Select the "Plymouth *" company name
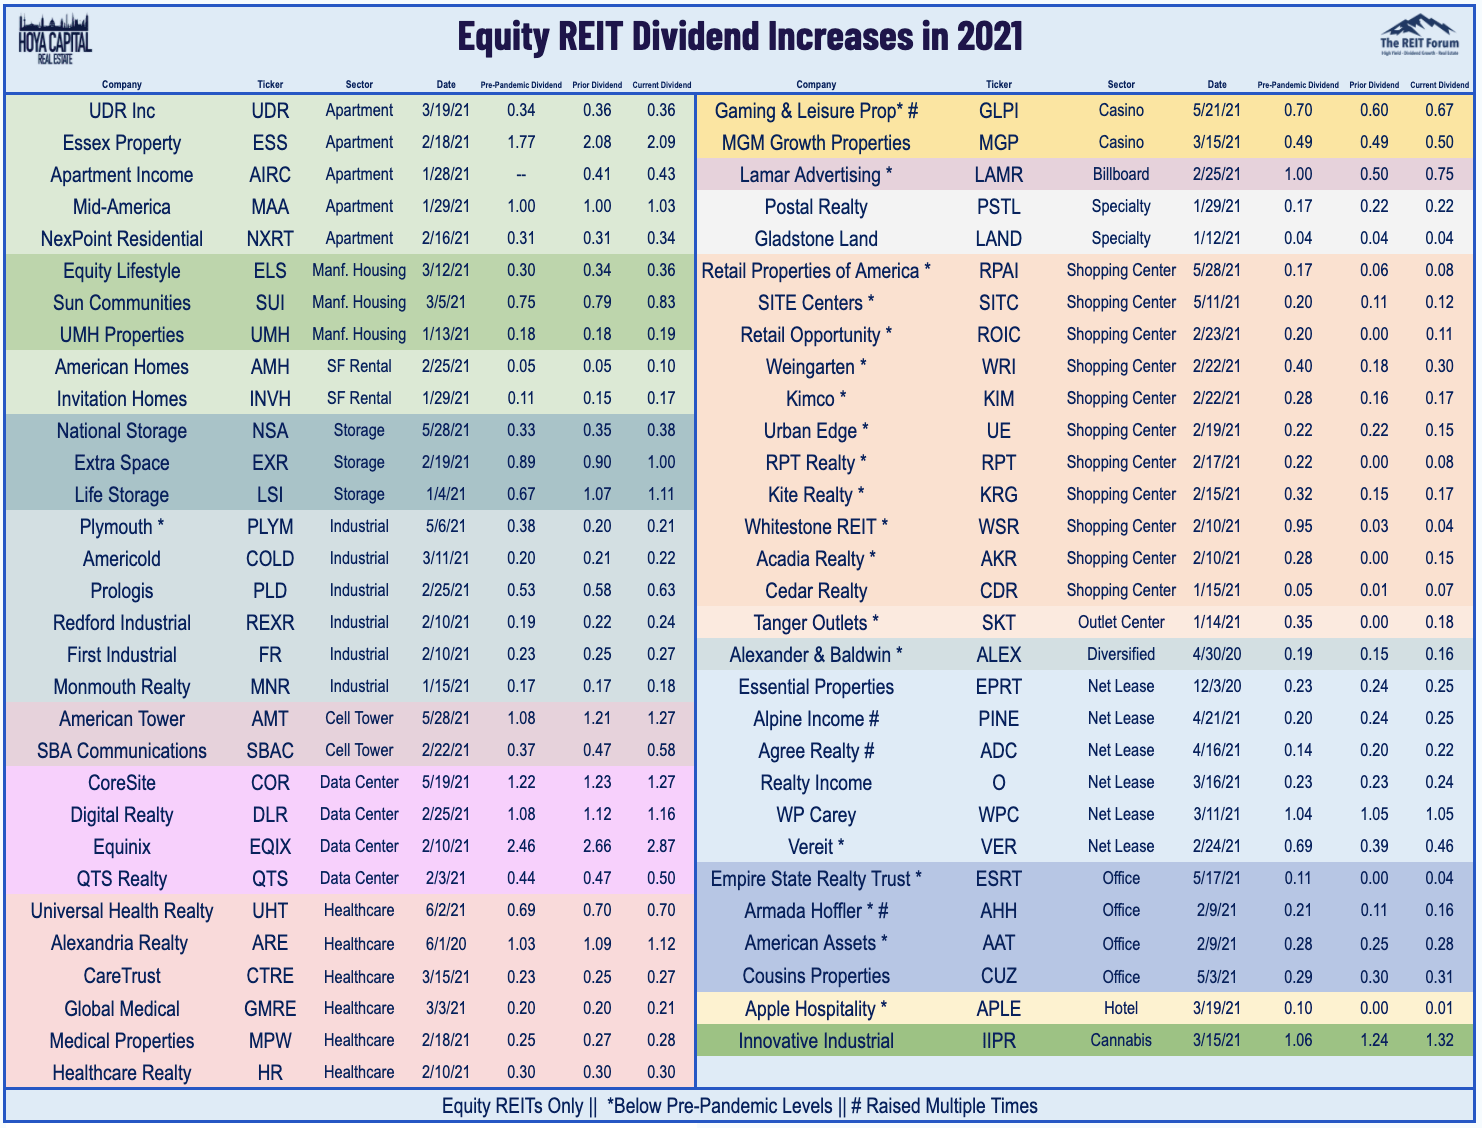 pyautogui.click(x=122, y=527)
